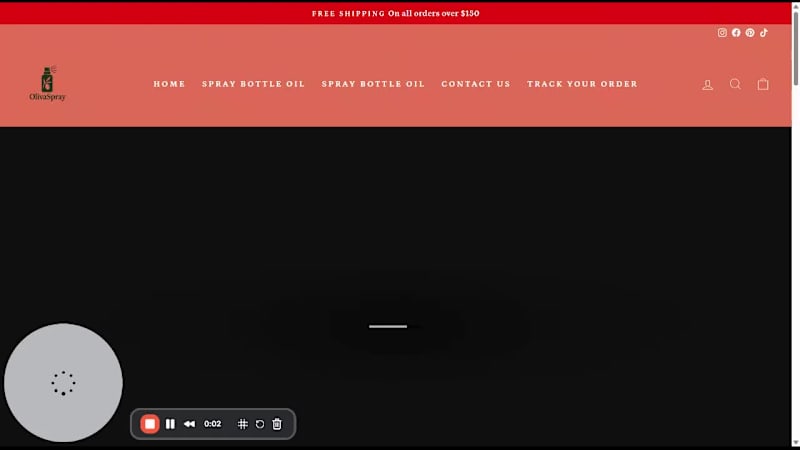Open the account log in icon
The height and width of the screenshot is (450, 800).
(707, 84)
